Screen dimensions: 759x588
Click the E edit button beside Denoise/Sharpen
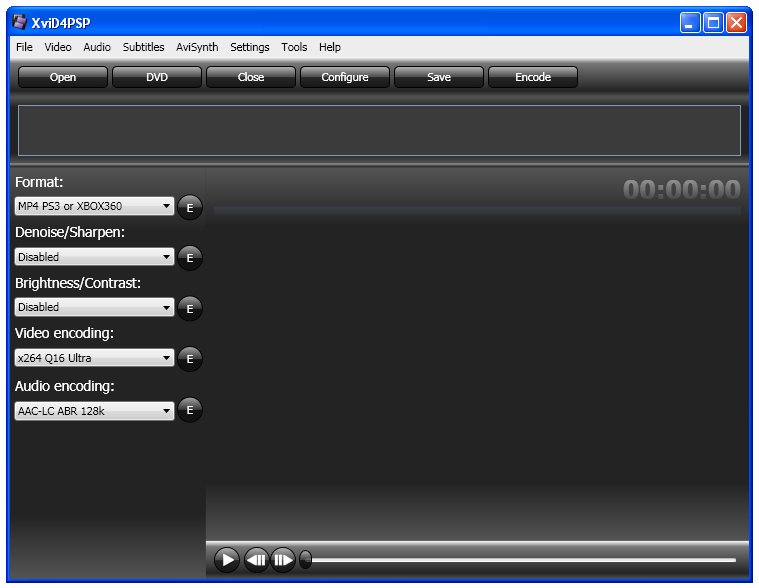pos(190,258)
